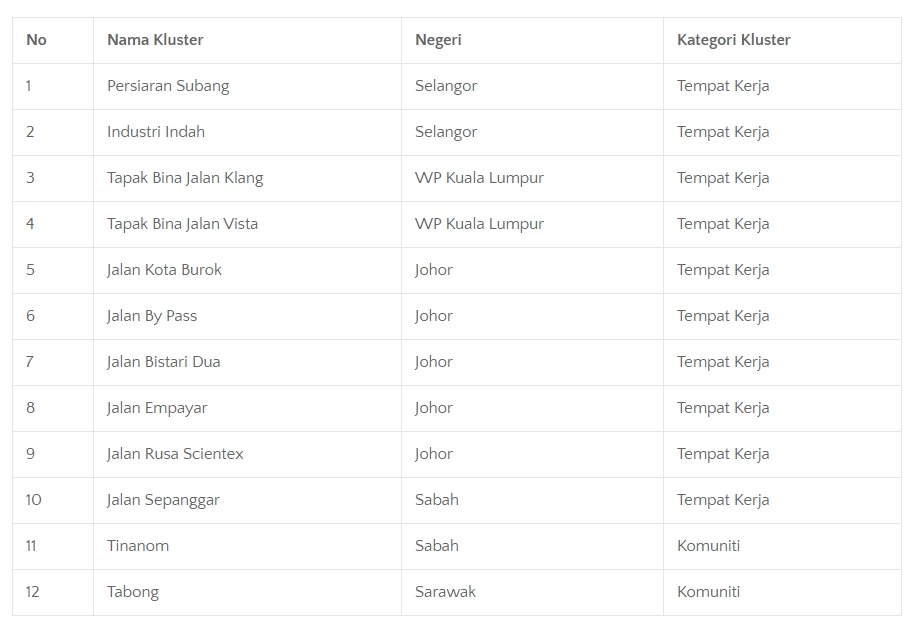The width and height of the screenshot is (913, 630).
Task: Click the "Nama Kluster" column header
Action: click(155, 40)
